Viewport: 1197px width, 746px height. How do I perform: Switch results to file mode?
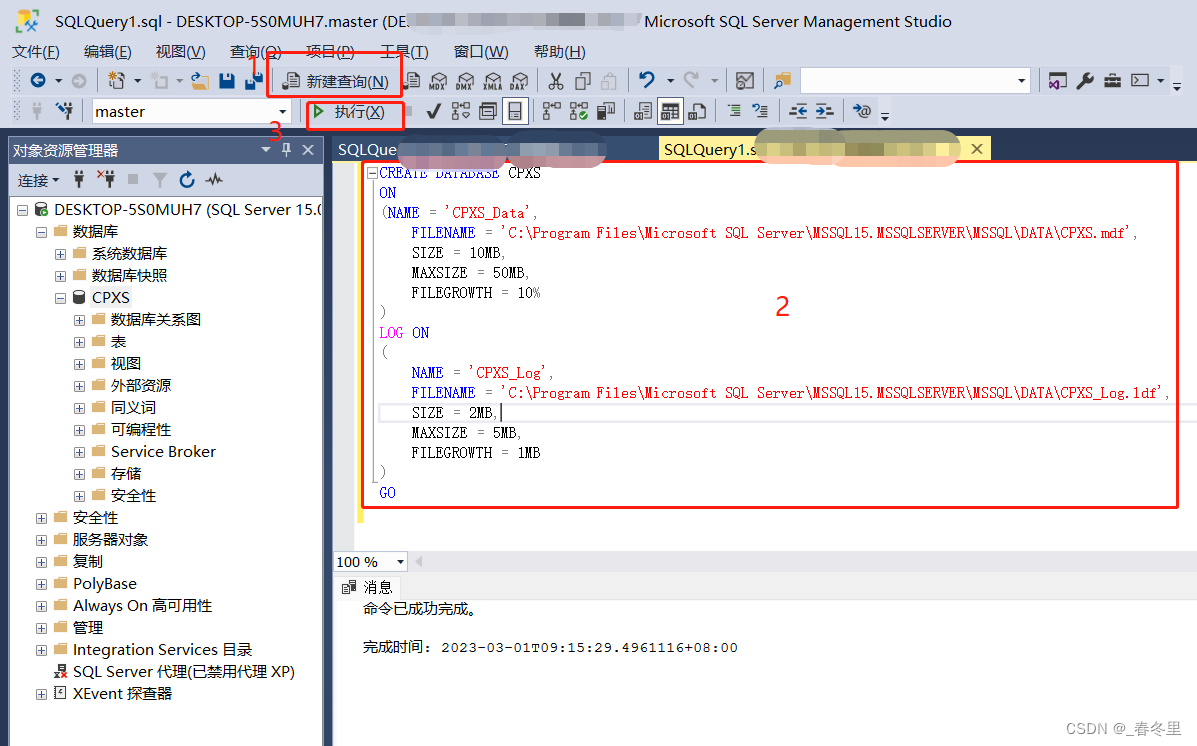697,111
